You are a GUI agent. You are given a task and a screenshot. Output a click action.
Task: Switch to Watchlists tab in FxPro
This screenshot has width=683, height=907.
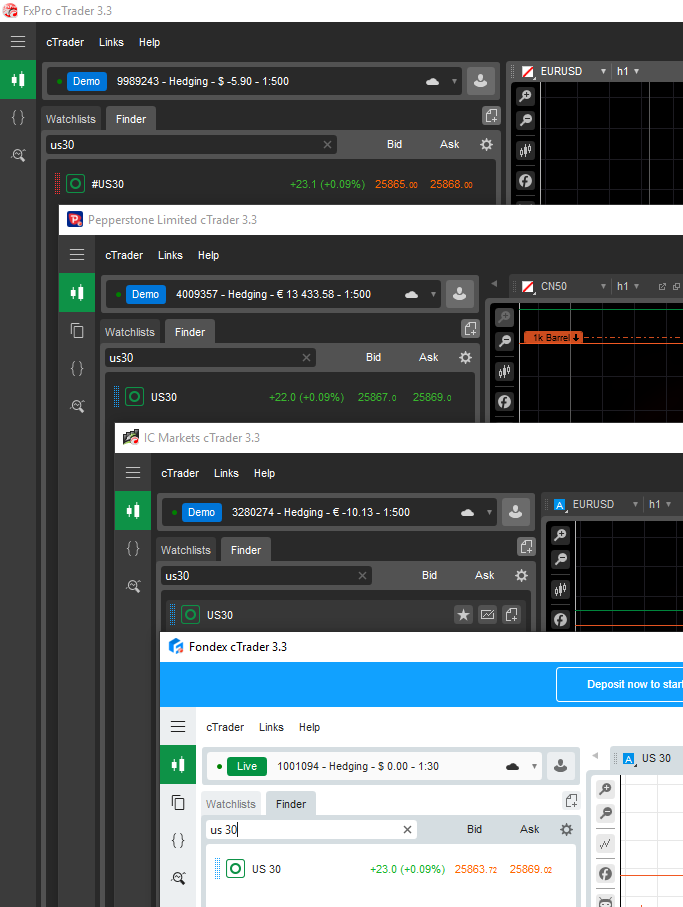tap(71, 119)
